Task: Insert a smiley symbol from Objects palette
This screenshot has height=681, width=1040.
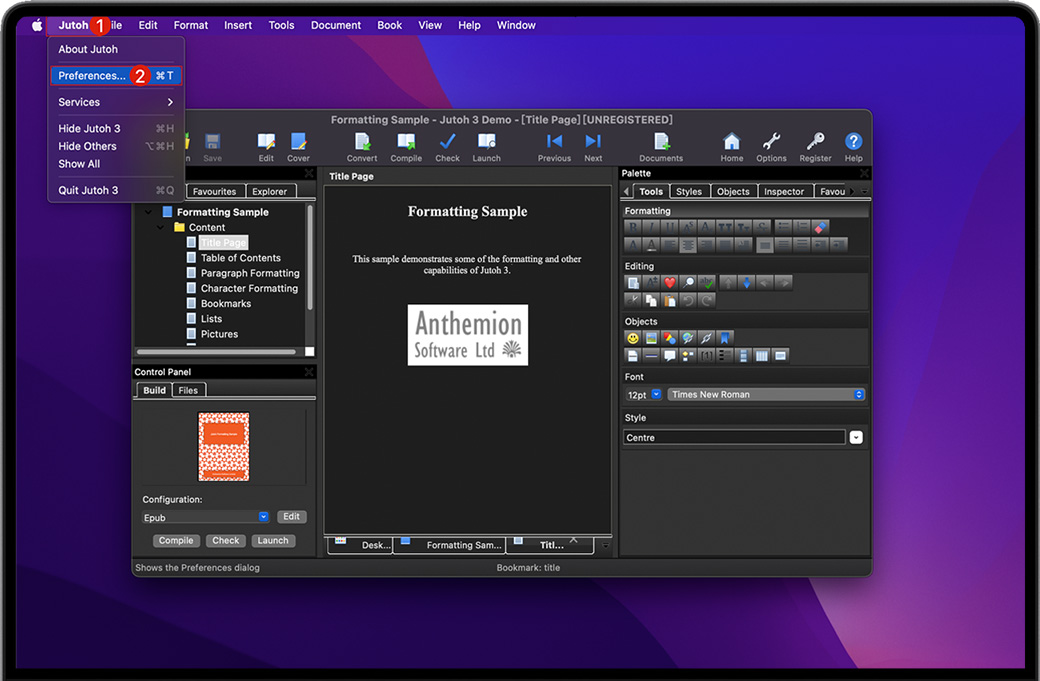Action: [633, 338]
